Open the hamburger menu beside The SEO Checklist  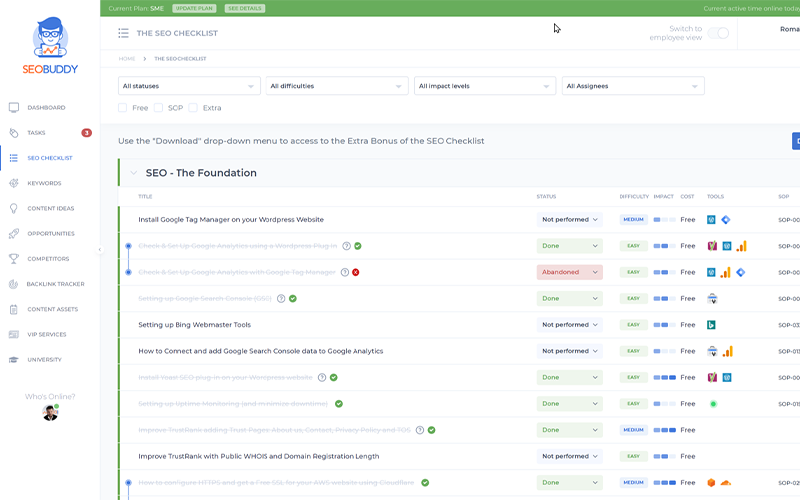point(123,33)
